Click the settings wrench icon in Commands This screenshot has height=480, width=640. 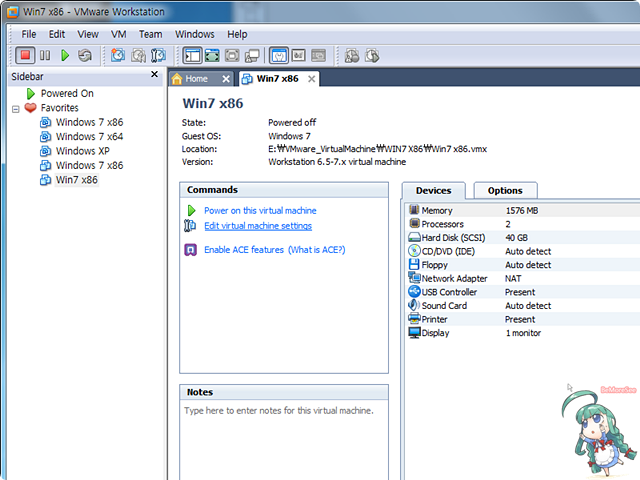point(190,226)
